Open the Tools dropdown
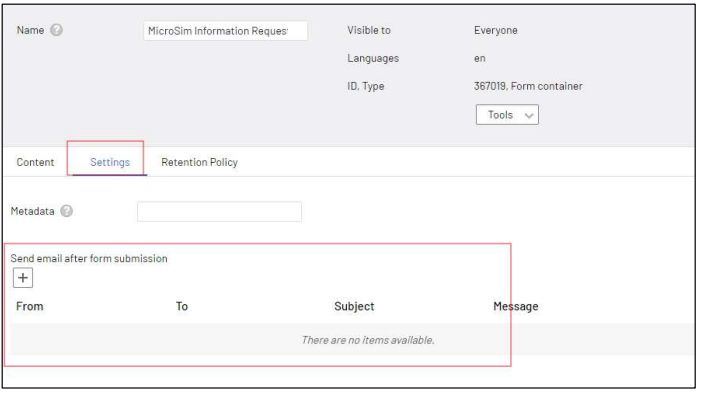Viewport: 702px width, 394px height. coord(507,115)
